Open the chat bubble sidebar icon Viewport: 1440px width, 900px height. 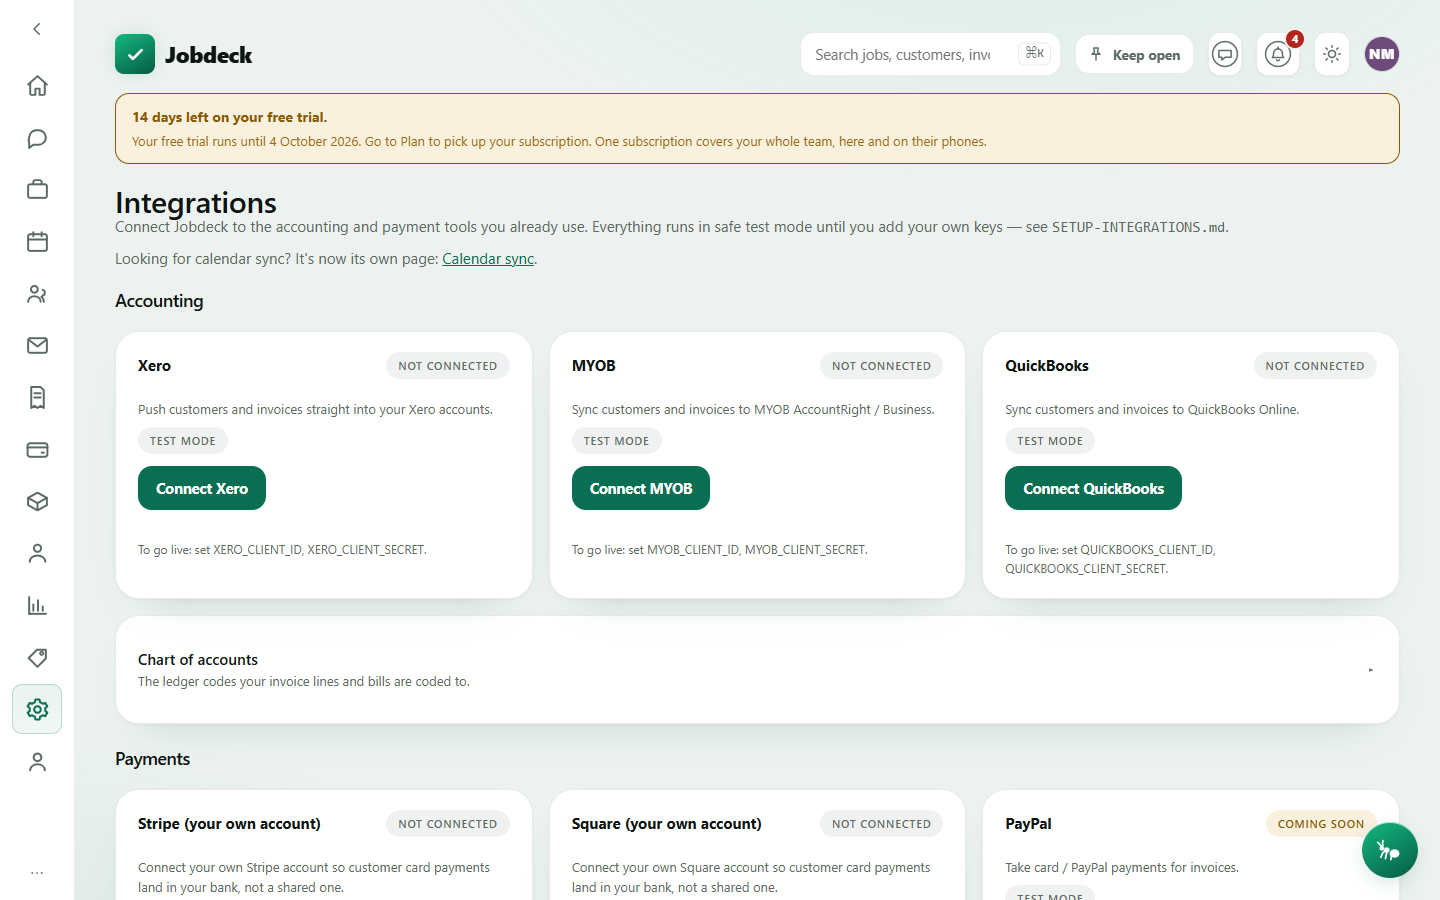(x=37, y=138)
